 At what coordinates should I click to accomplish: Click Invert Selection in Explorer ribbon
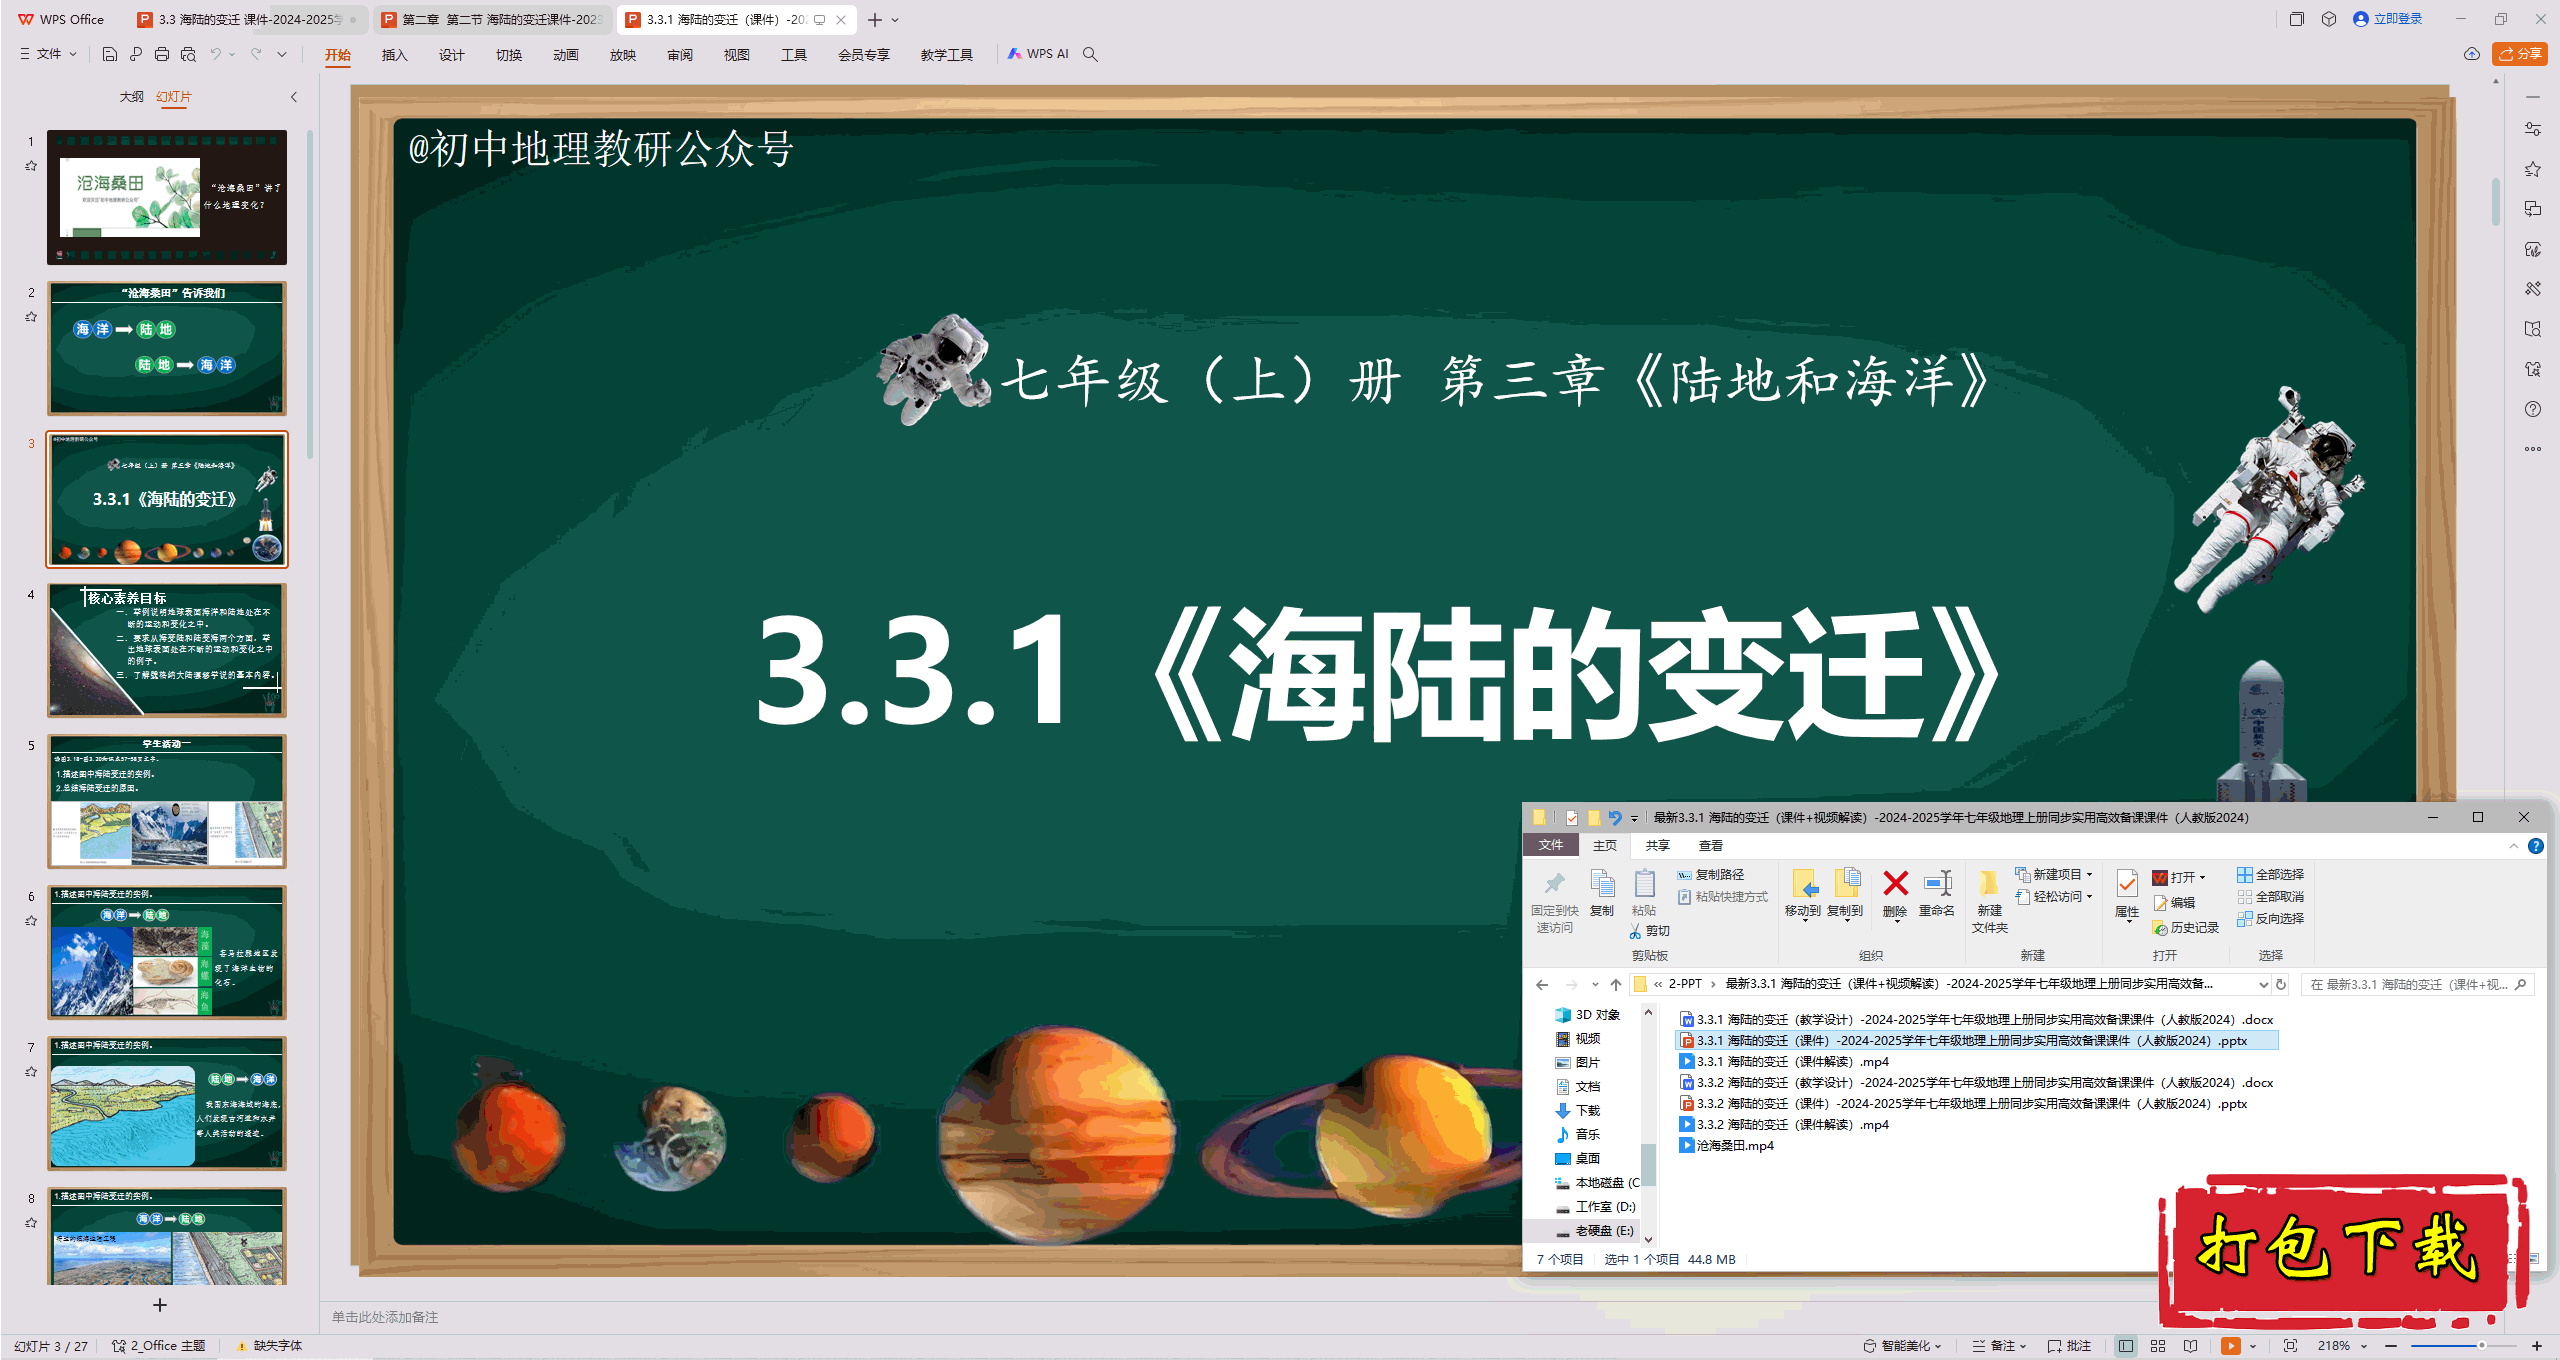[x=2271, y=918]
